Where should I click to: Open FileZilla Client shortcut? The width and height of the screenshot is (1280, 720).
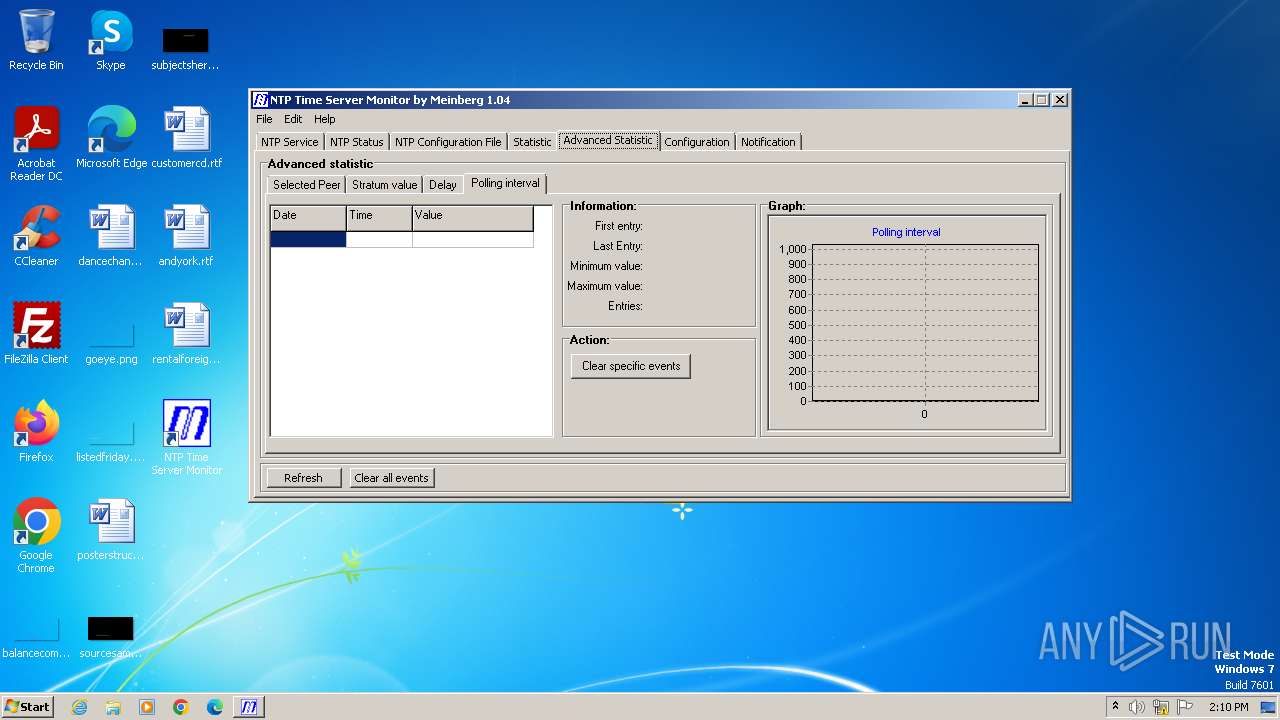click(36, 334)
